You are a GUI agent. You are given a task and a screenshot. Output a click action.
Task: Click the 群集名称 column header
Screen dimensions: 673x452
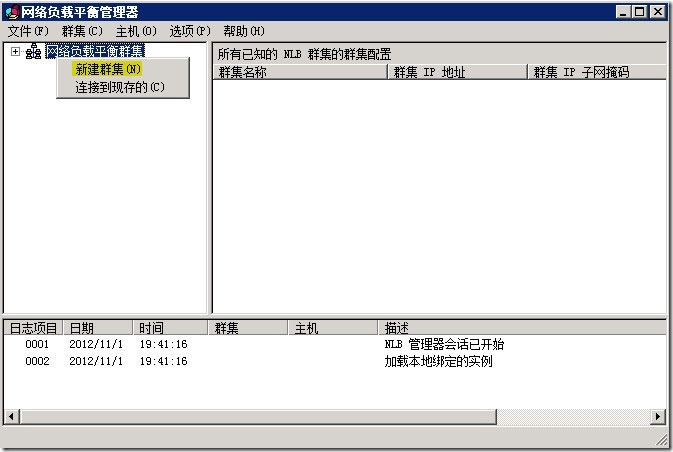(x=299, y=72)
